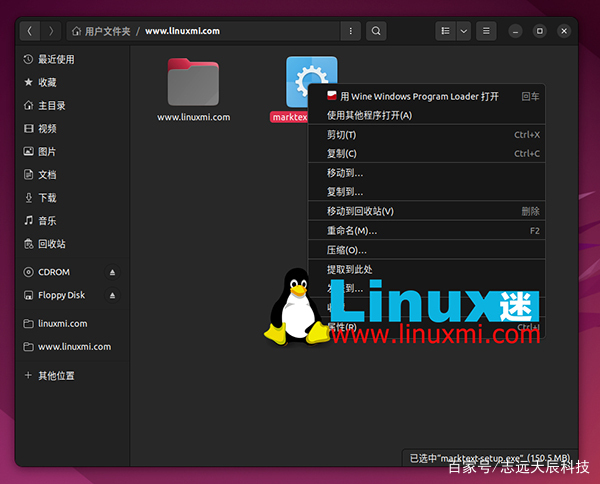Viewport: 600px width, 484px height.
Task: Go forward with the right arrow button
Action: pos(51,31)
